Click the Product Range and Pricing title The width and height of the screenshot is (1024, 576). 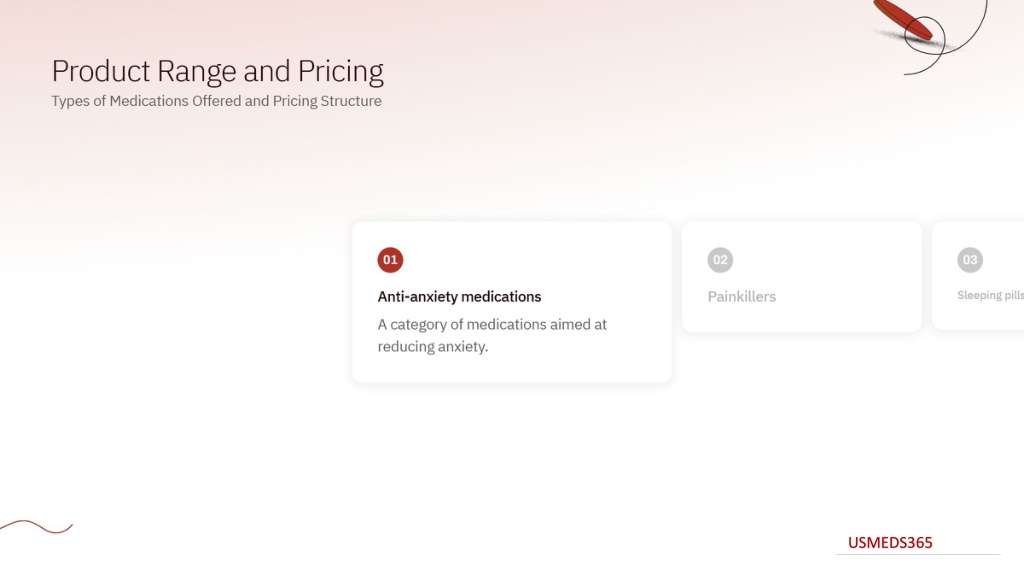(x=217, y=71)
